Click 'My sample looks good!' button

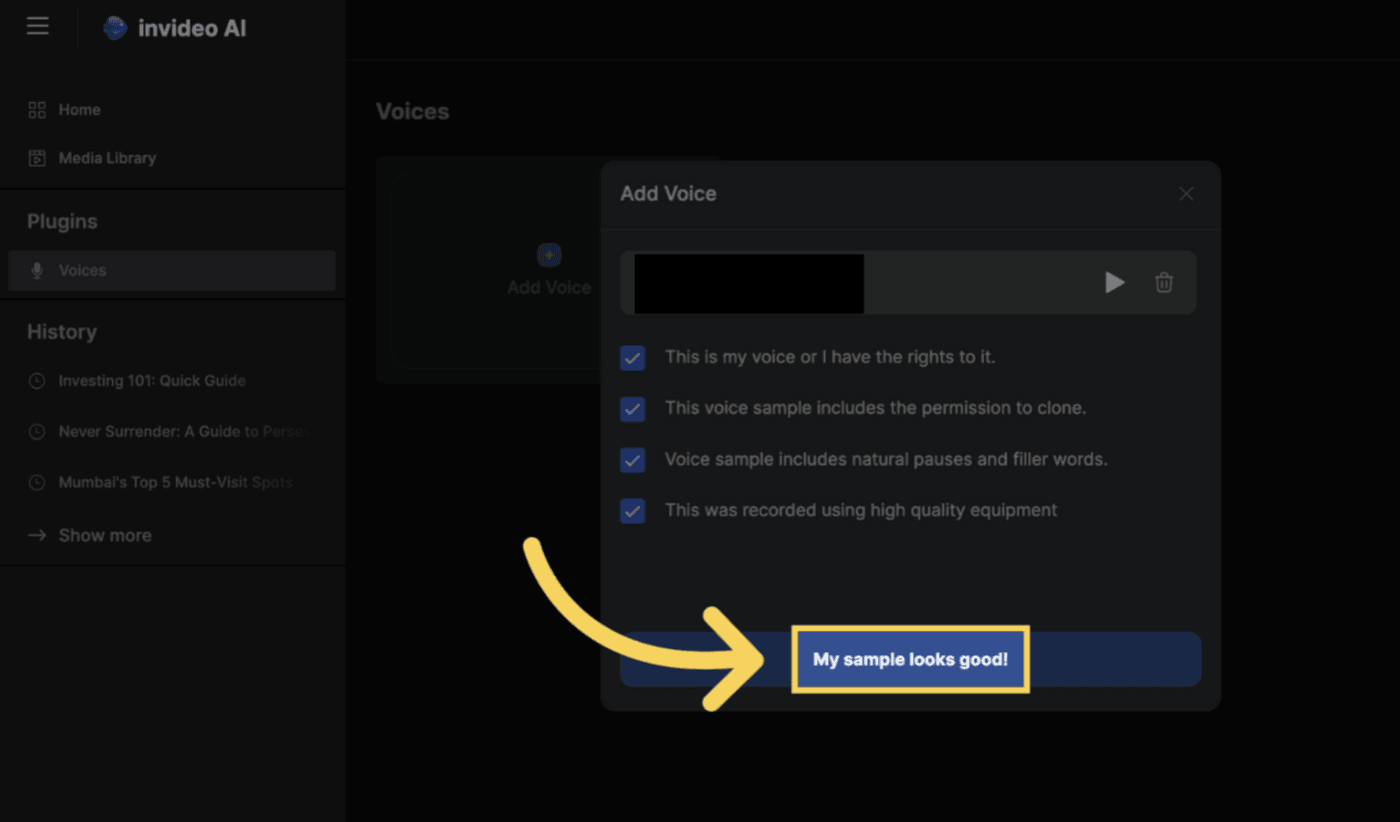tap(910, 659)
